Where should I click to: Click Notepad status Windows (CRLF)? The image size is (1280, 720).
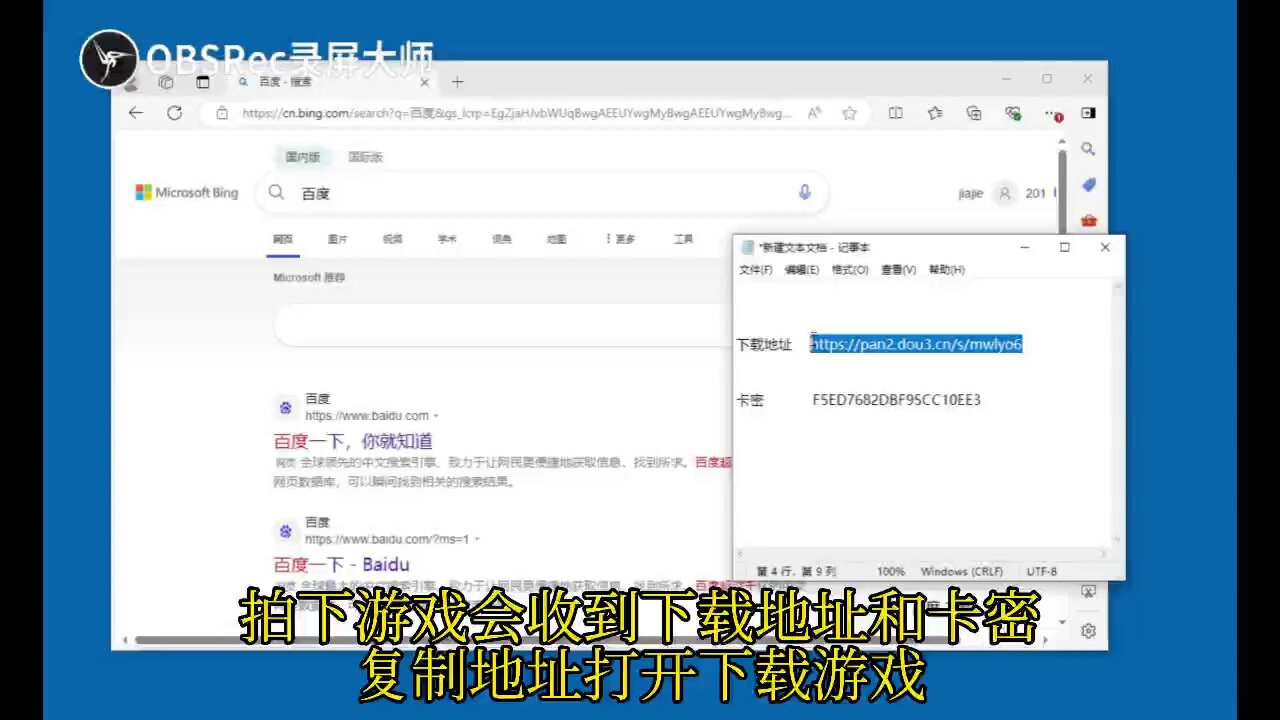click(962, 571)
